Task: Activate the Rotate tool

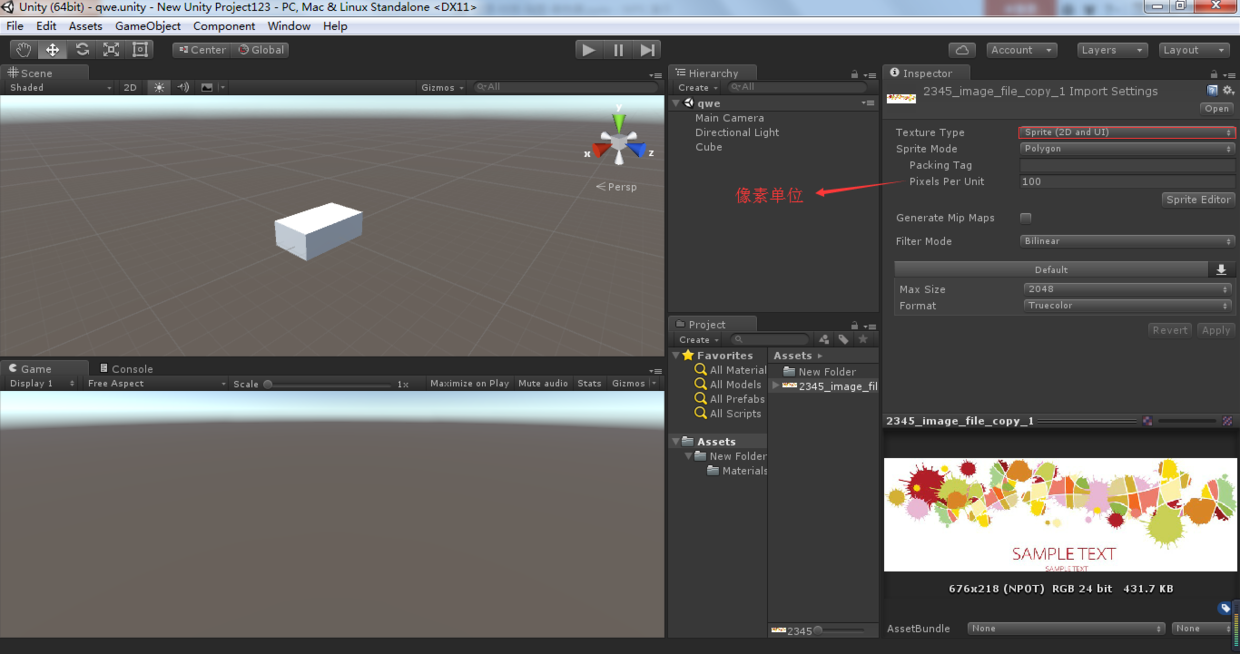Action: pos(80,48)
